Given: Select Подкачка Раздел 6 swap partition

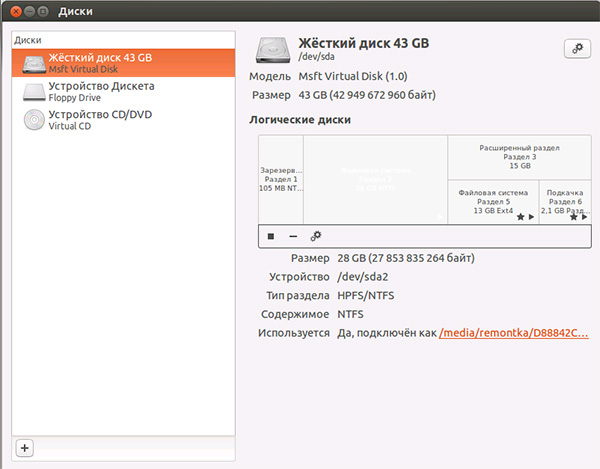Looking at the screenshot, I should pos(565,202).
